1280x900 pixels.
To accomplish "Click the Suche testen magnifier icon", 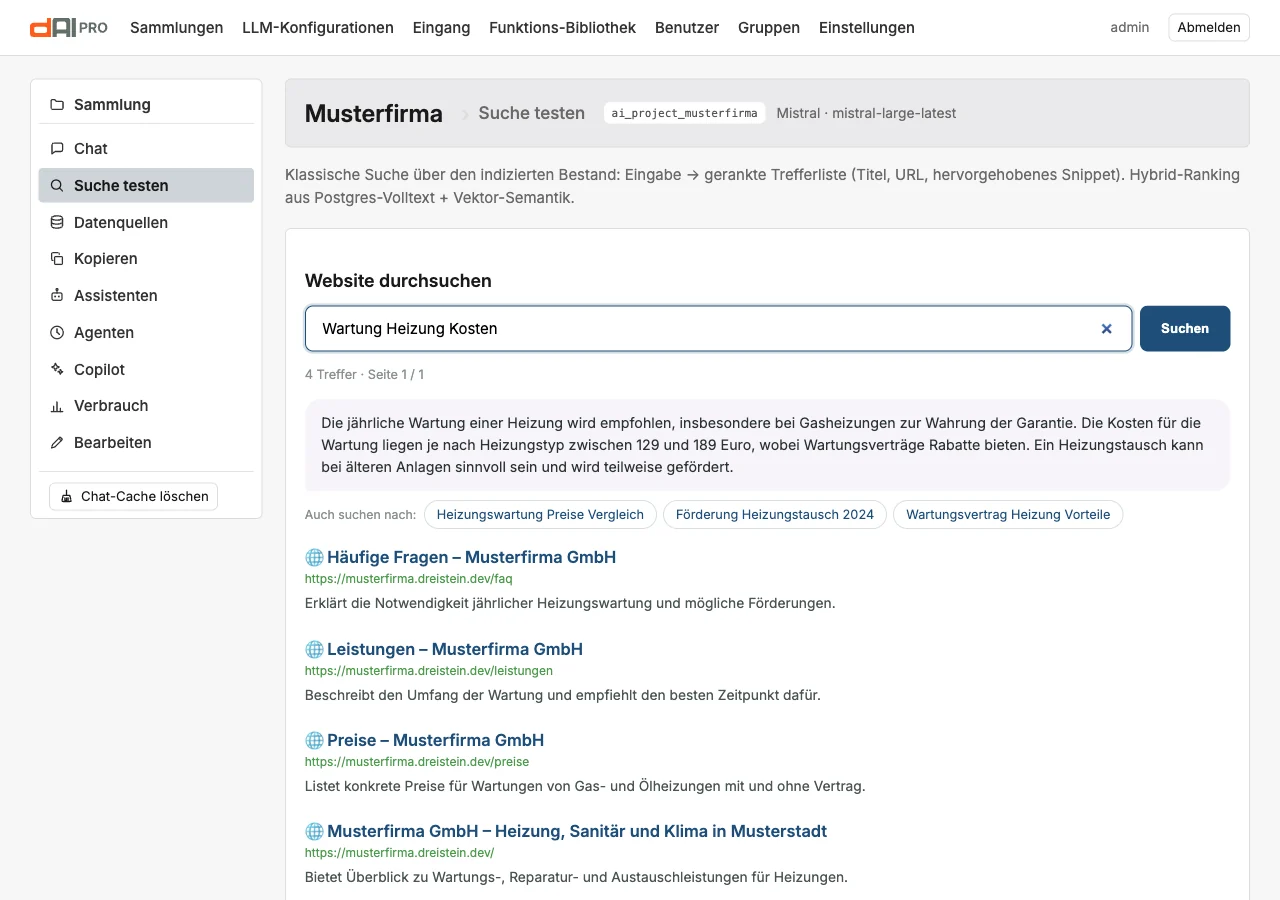I will [57, 186].
